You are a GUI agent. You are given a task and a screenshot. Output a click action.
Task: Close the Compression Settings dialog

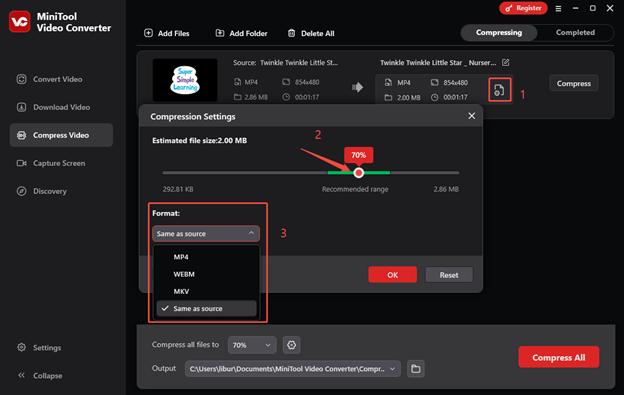pyautogui.click(x=472, y=116)
